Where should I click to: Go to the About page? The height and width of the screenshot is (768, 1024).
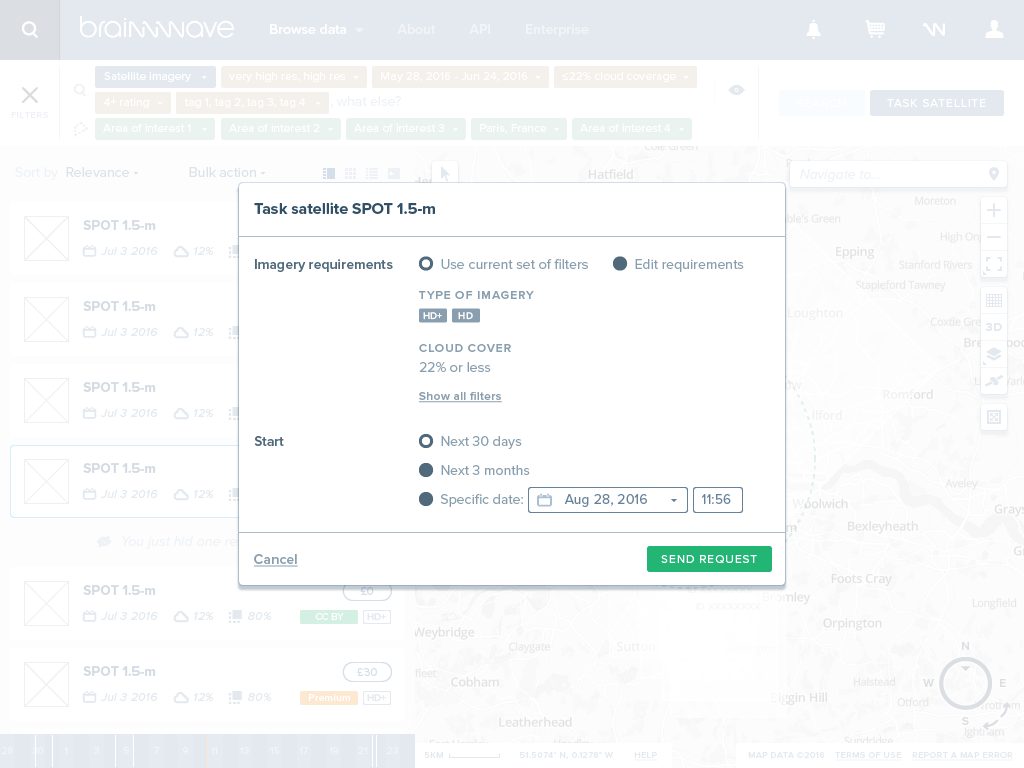(x=416, y=29)
